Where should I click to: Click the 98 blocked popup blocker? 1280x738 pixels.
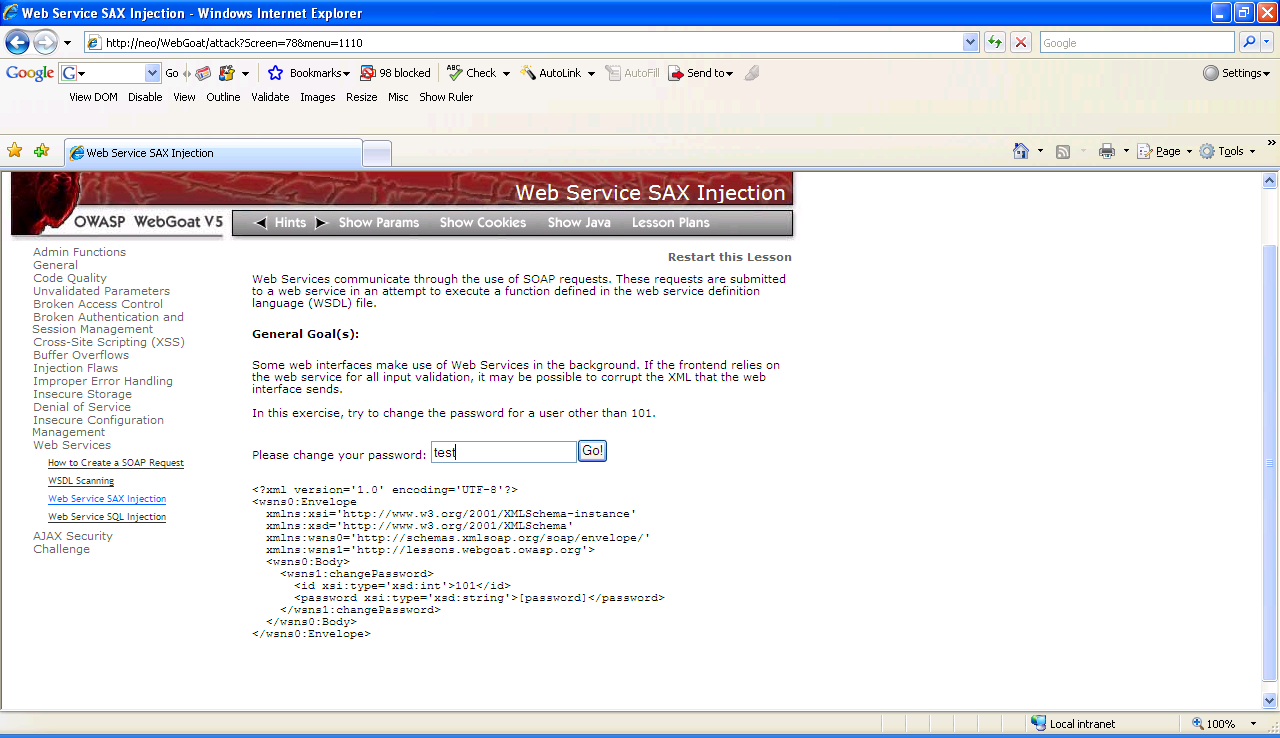[x=396, y=73]
